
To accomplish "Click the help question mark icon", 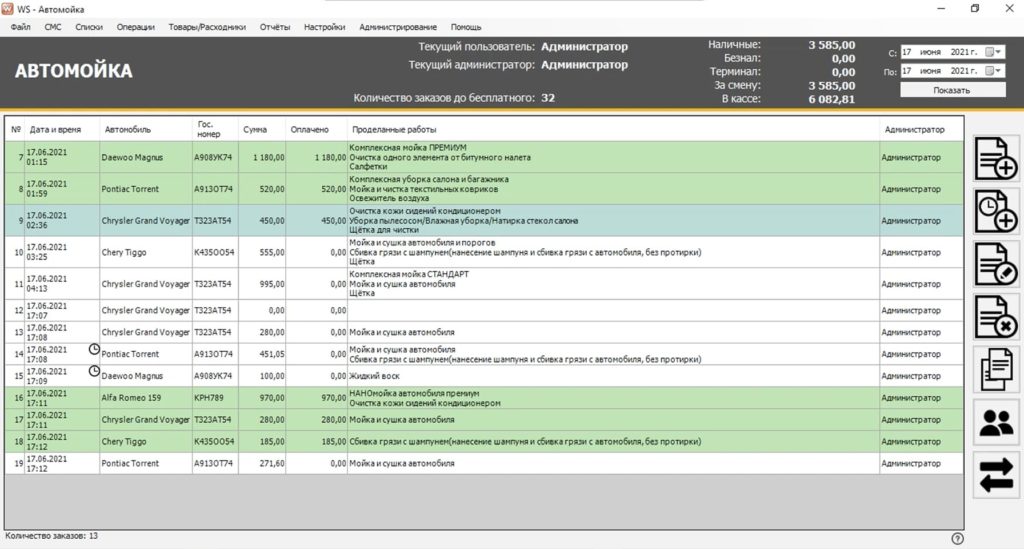I will (957, 539).
